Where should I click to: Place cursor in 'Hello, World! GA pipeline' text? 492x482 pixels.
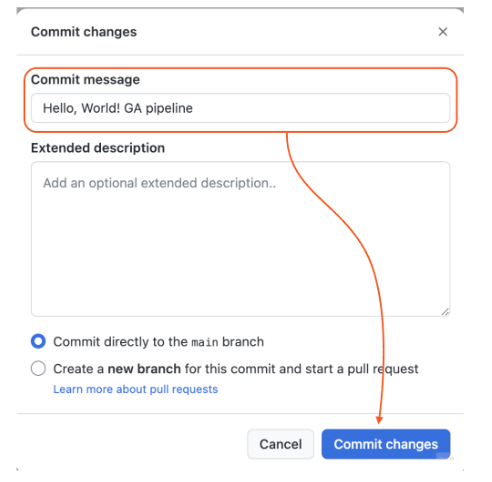[x=118, y=108]
